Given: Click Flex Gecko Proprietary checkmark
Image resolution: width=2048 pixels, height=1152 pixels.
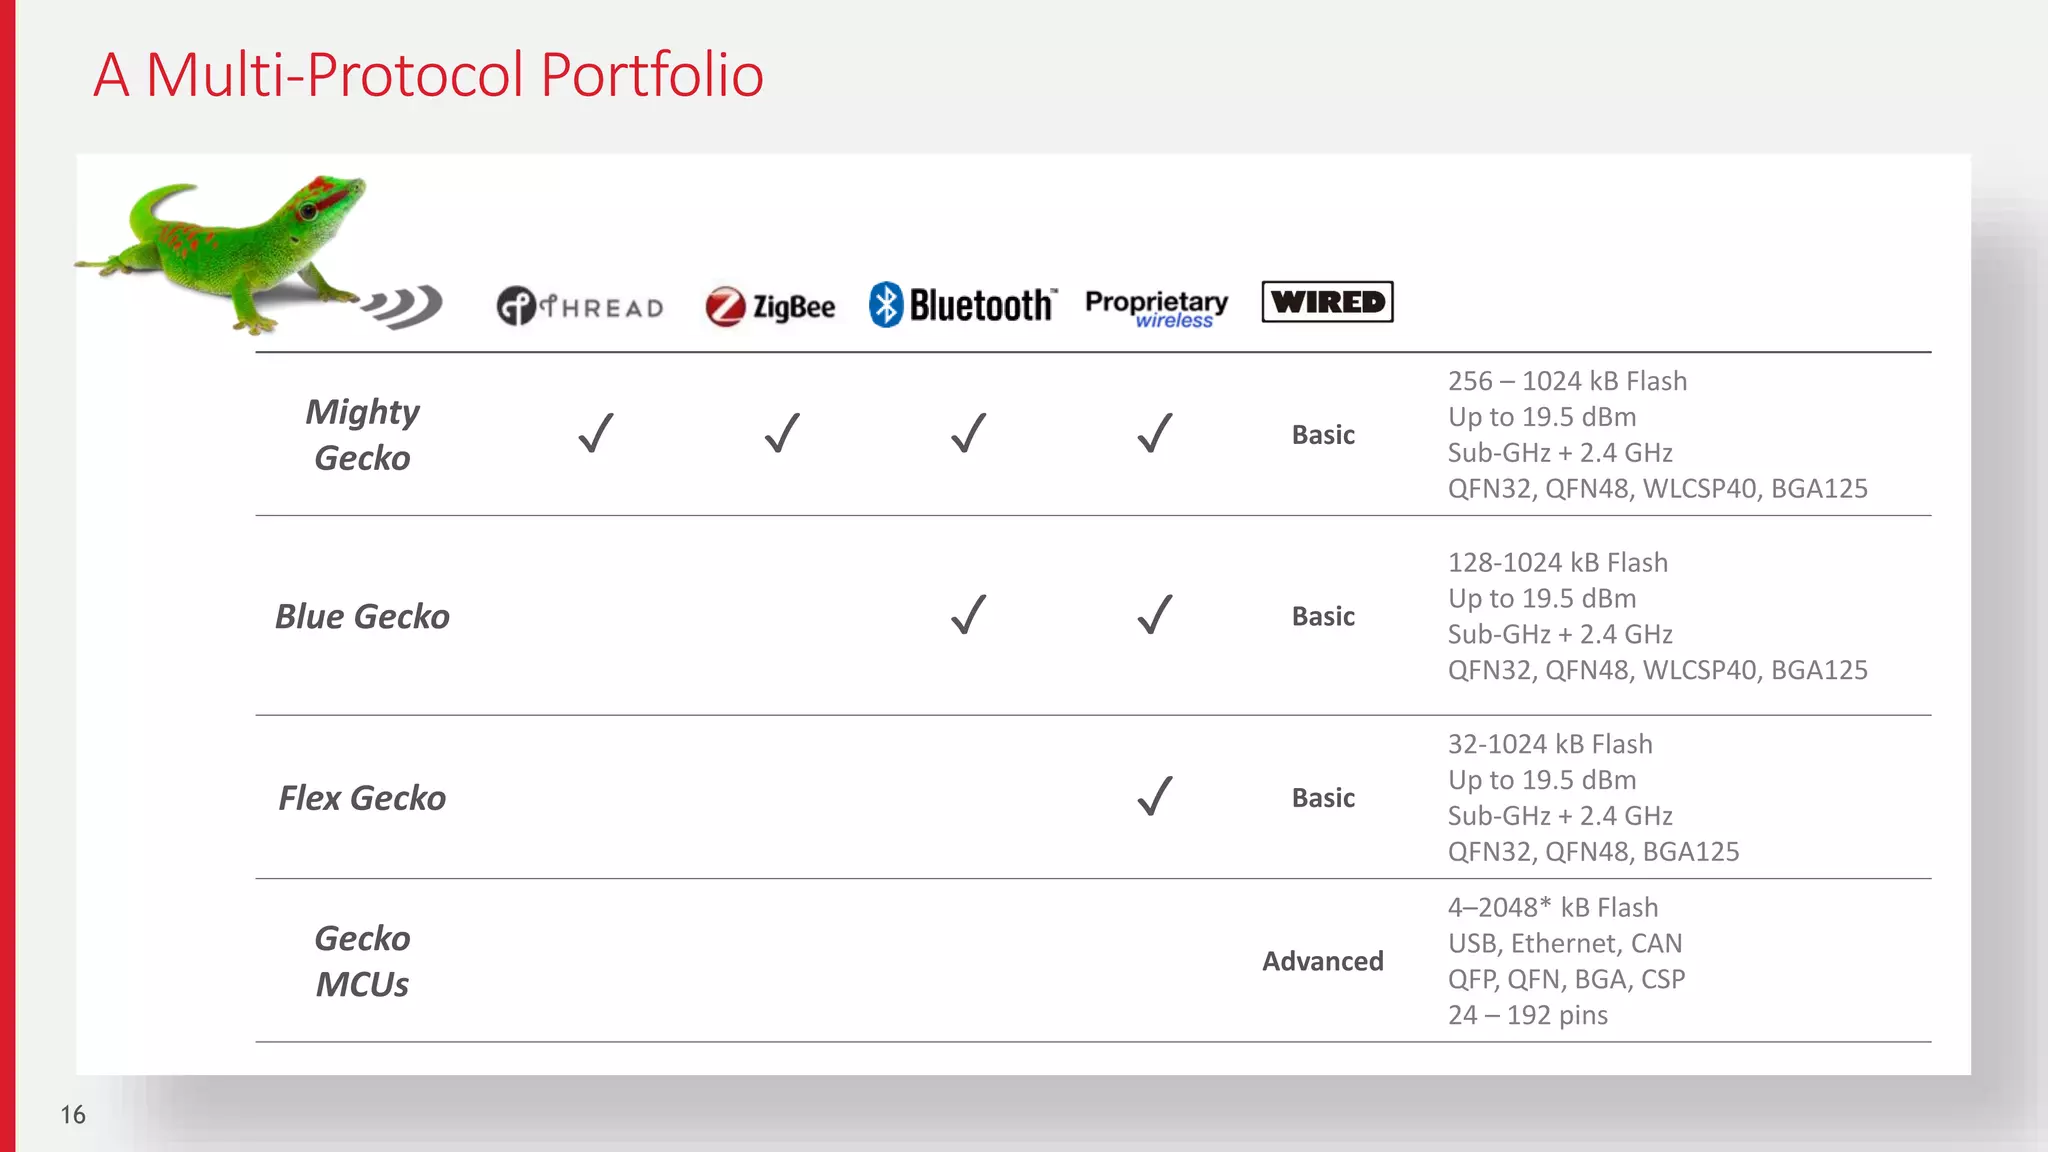Looking at the screenshot, I should point(1155,797).
